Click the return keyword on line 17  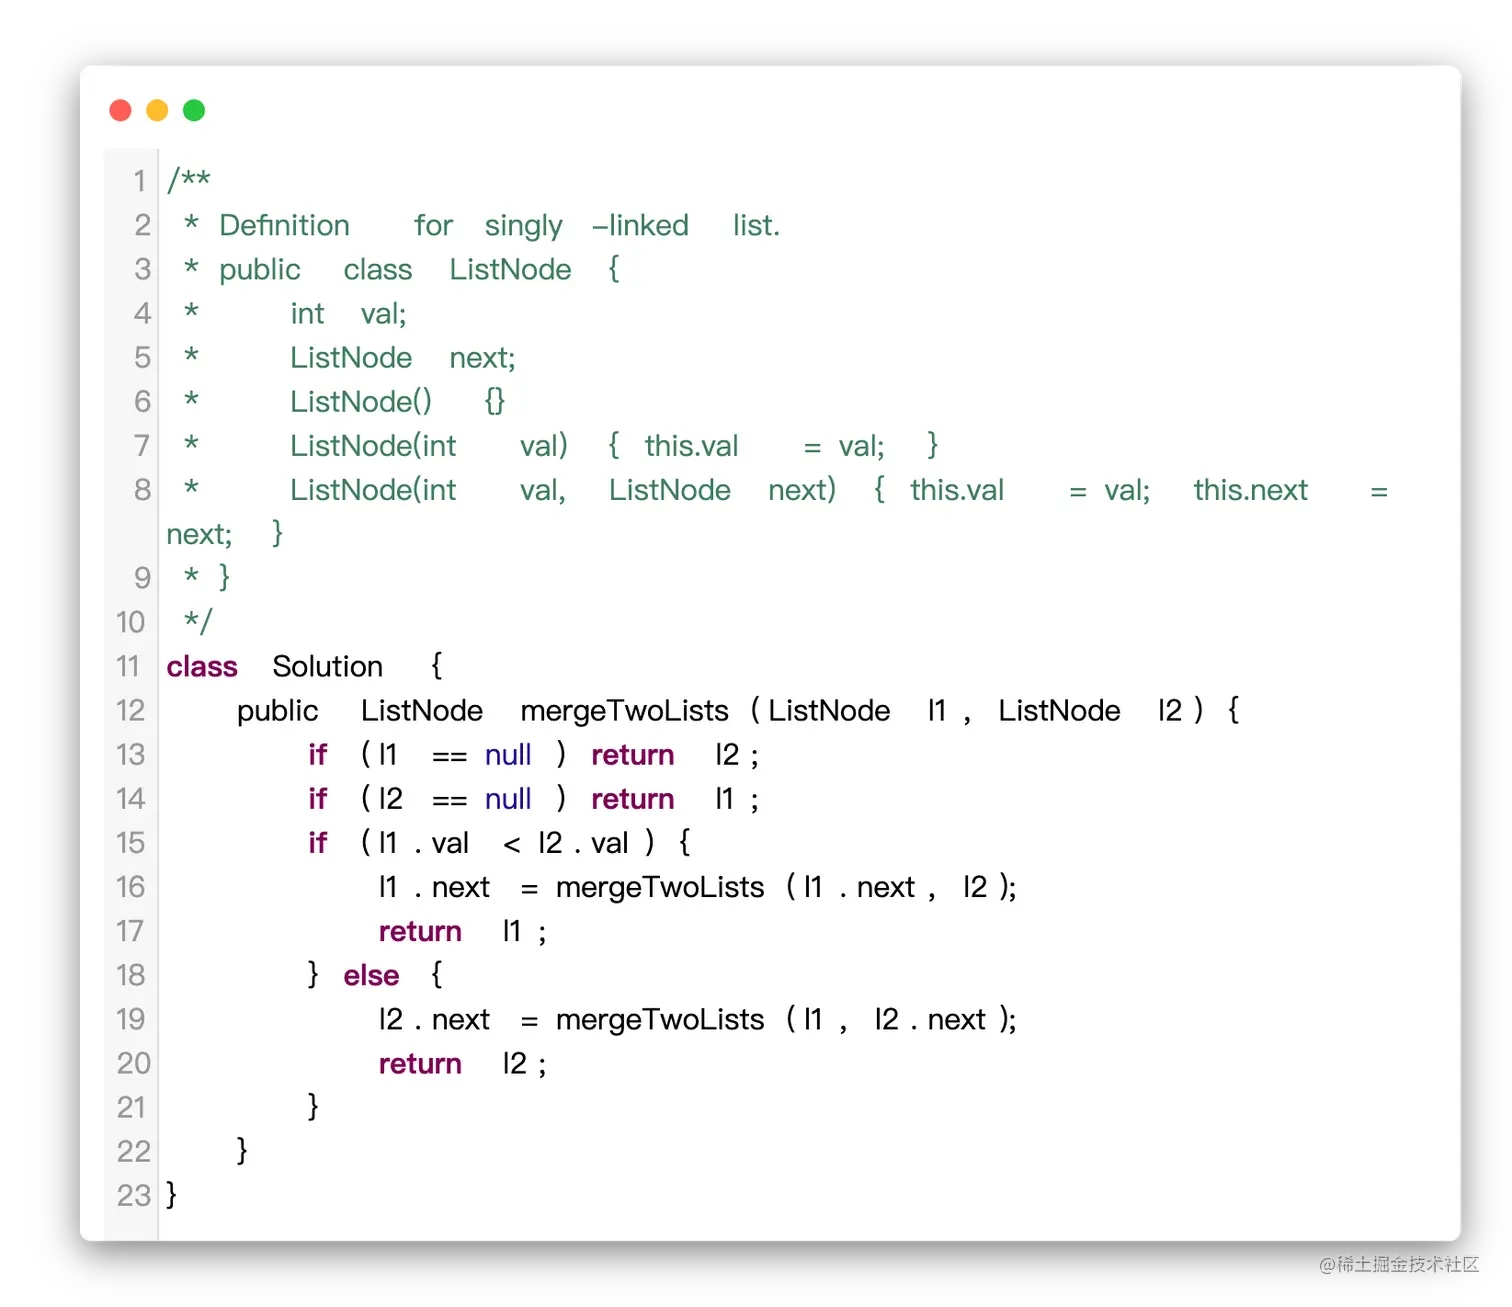(420, 931)
